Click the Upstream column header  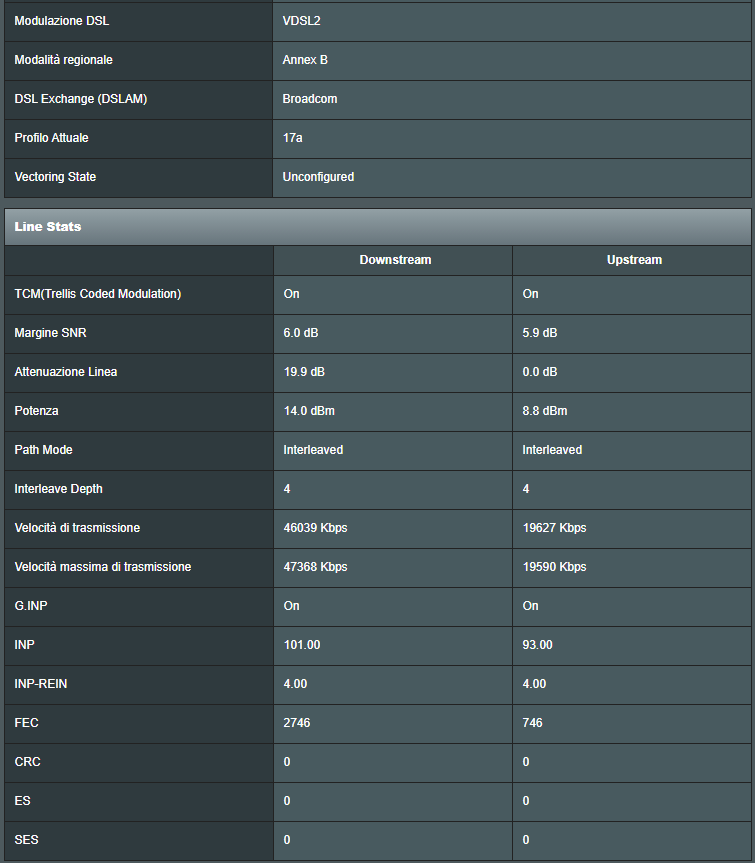click(x=634, y=260)
